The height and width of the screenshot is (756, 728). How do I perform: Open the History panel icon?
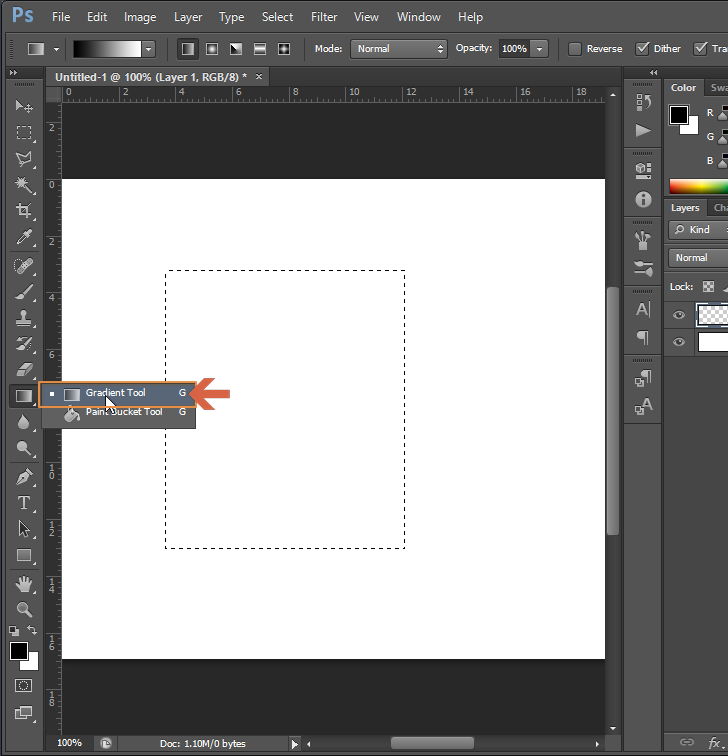pyautogui.click(x=643, y=102)
